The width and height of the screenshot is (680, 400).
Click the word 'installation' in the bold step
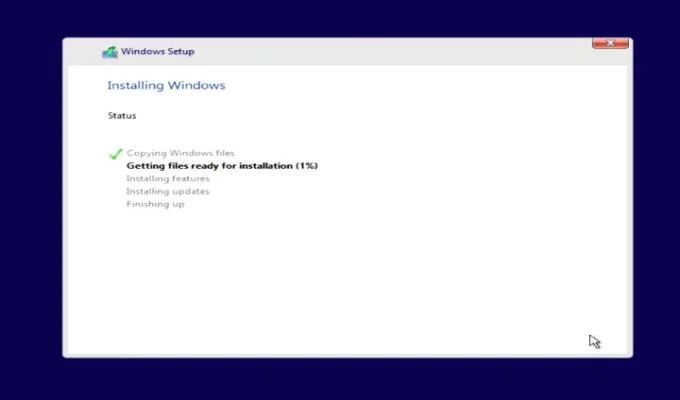coord(266,166)
